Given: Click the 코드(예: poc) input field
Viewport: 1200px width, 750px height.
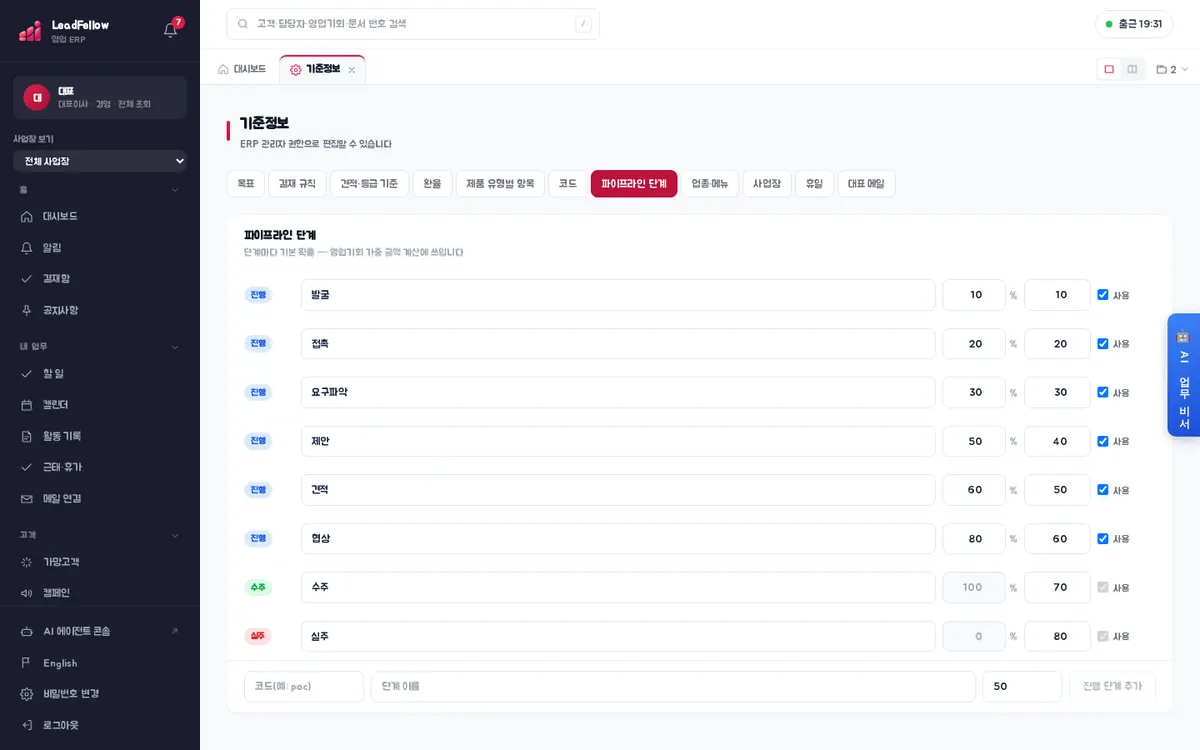Looking at the screenshot, I should [304, 687].
